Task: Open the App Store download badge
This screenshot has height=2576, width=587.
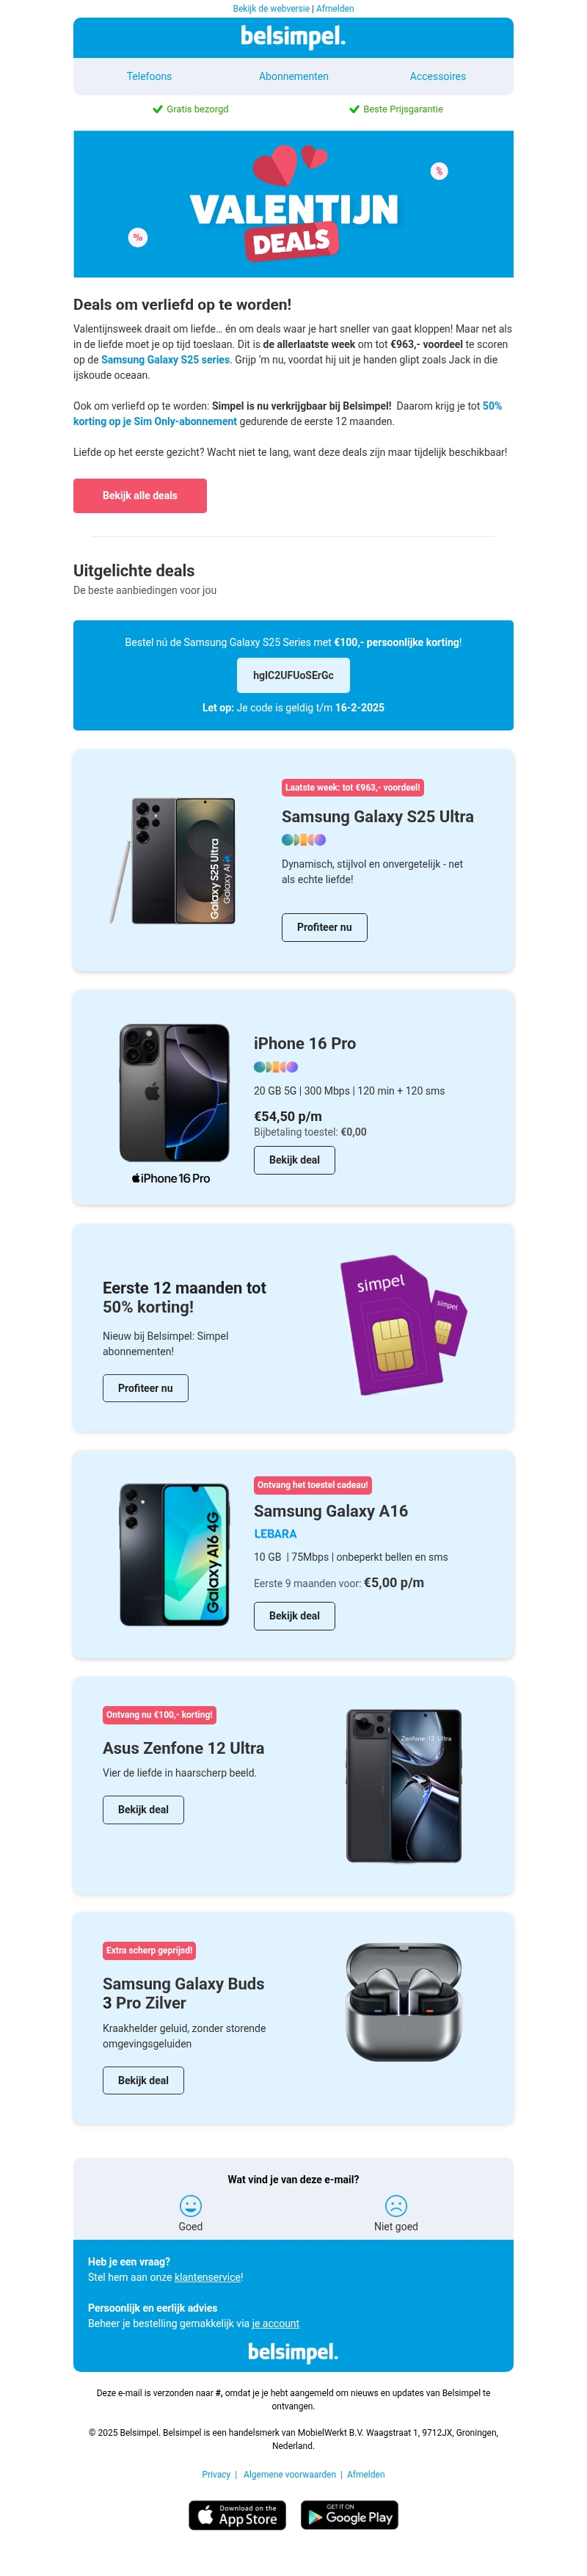Action: click(237, 2514)
